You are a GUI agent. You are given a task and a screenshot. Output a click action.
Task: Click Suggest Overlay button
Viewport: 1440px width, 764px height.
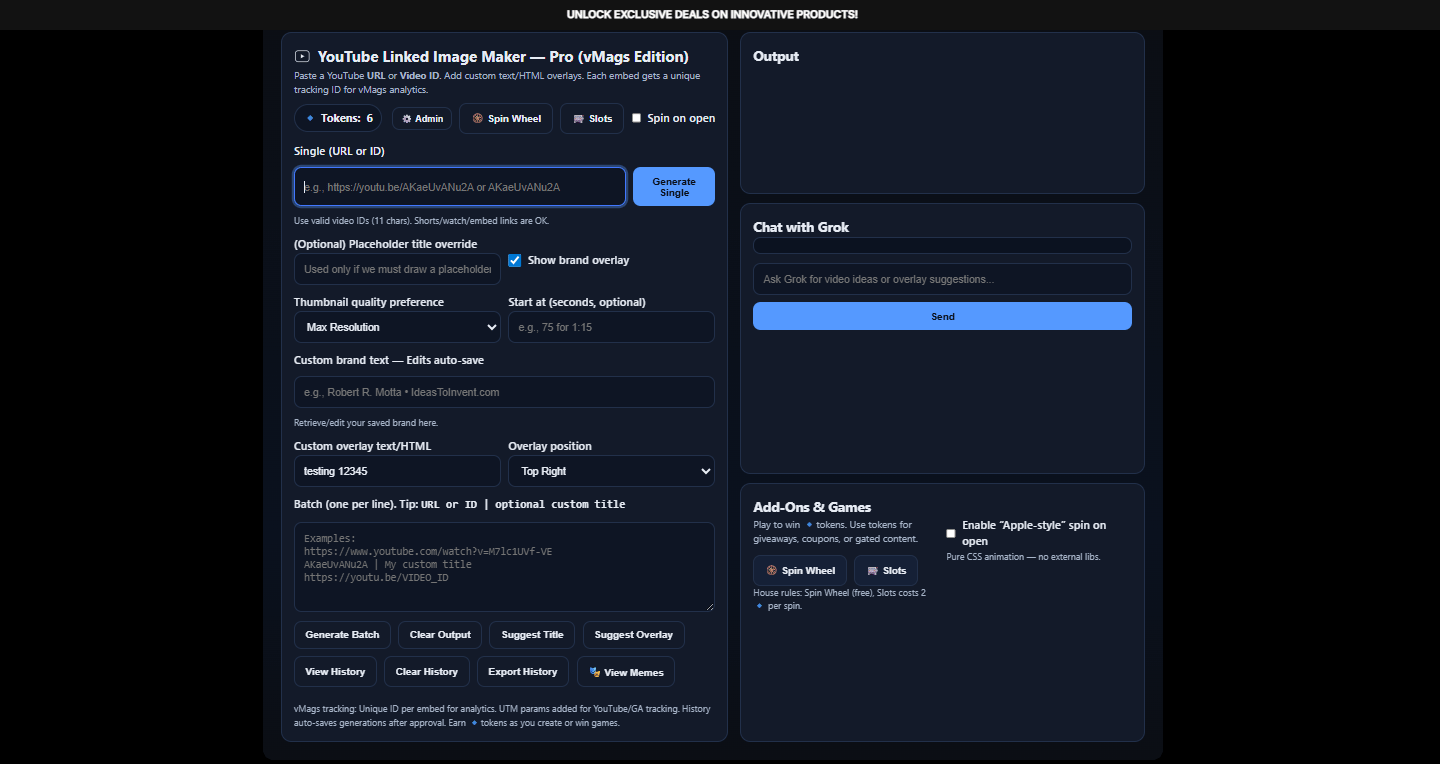(634, 635)
